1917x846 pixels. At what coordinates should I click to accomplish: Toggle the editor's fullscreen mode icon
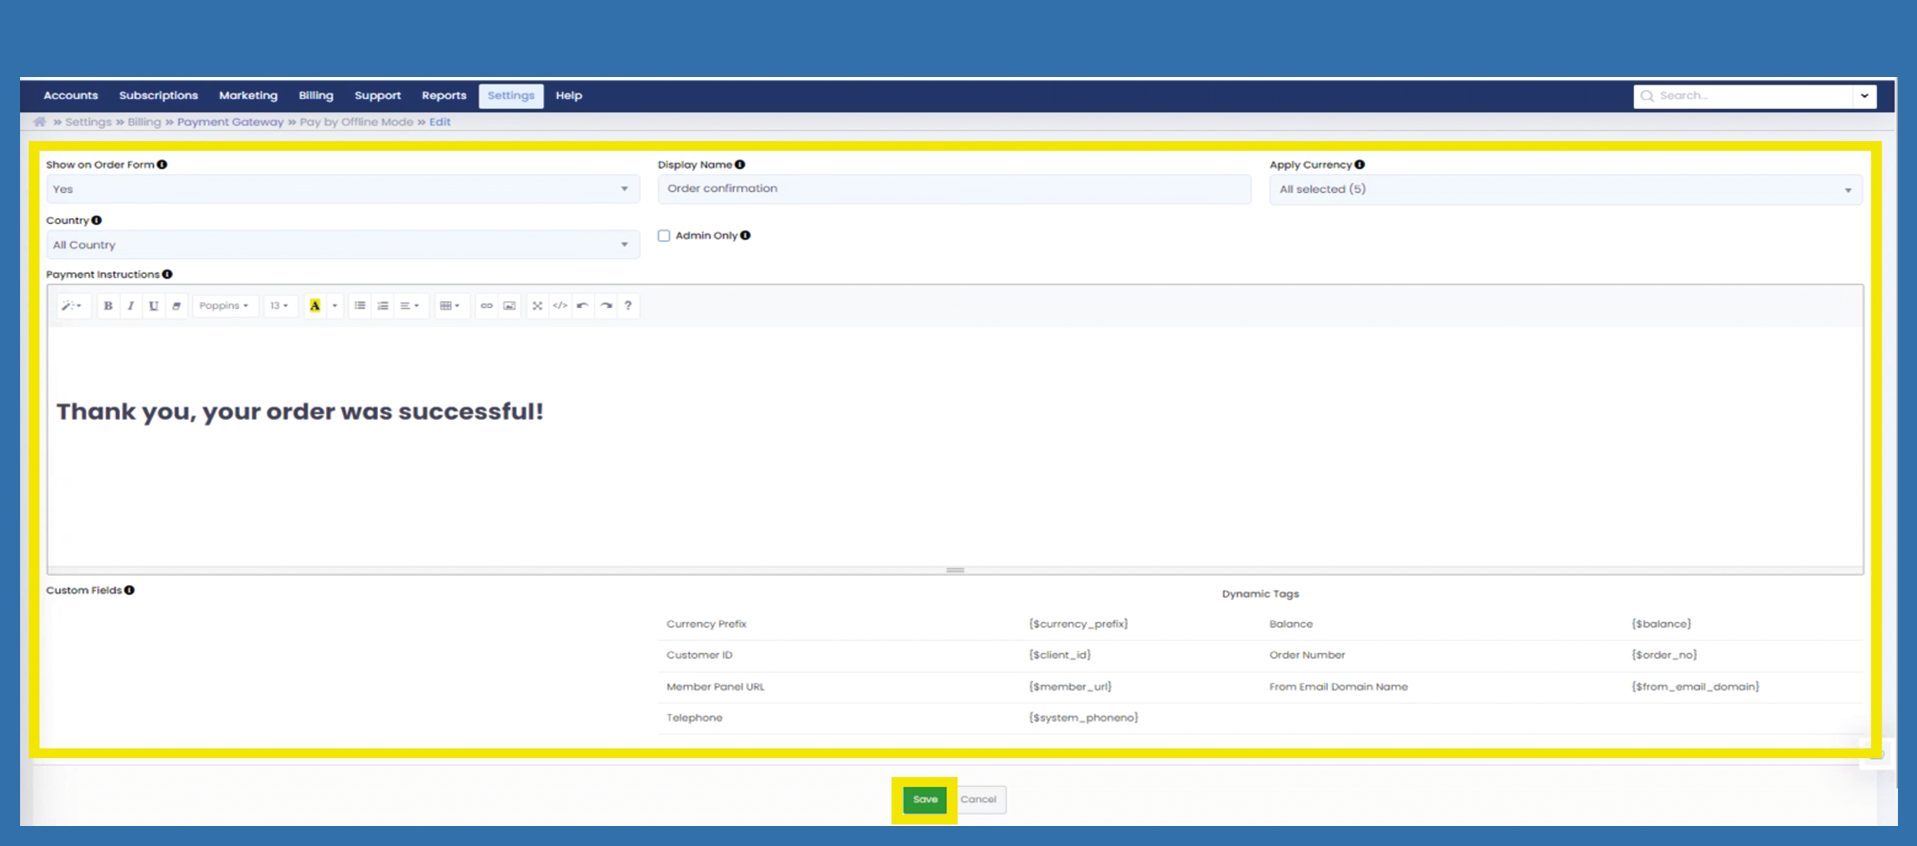pyautogui.click(x=537, y=306)
